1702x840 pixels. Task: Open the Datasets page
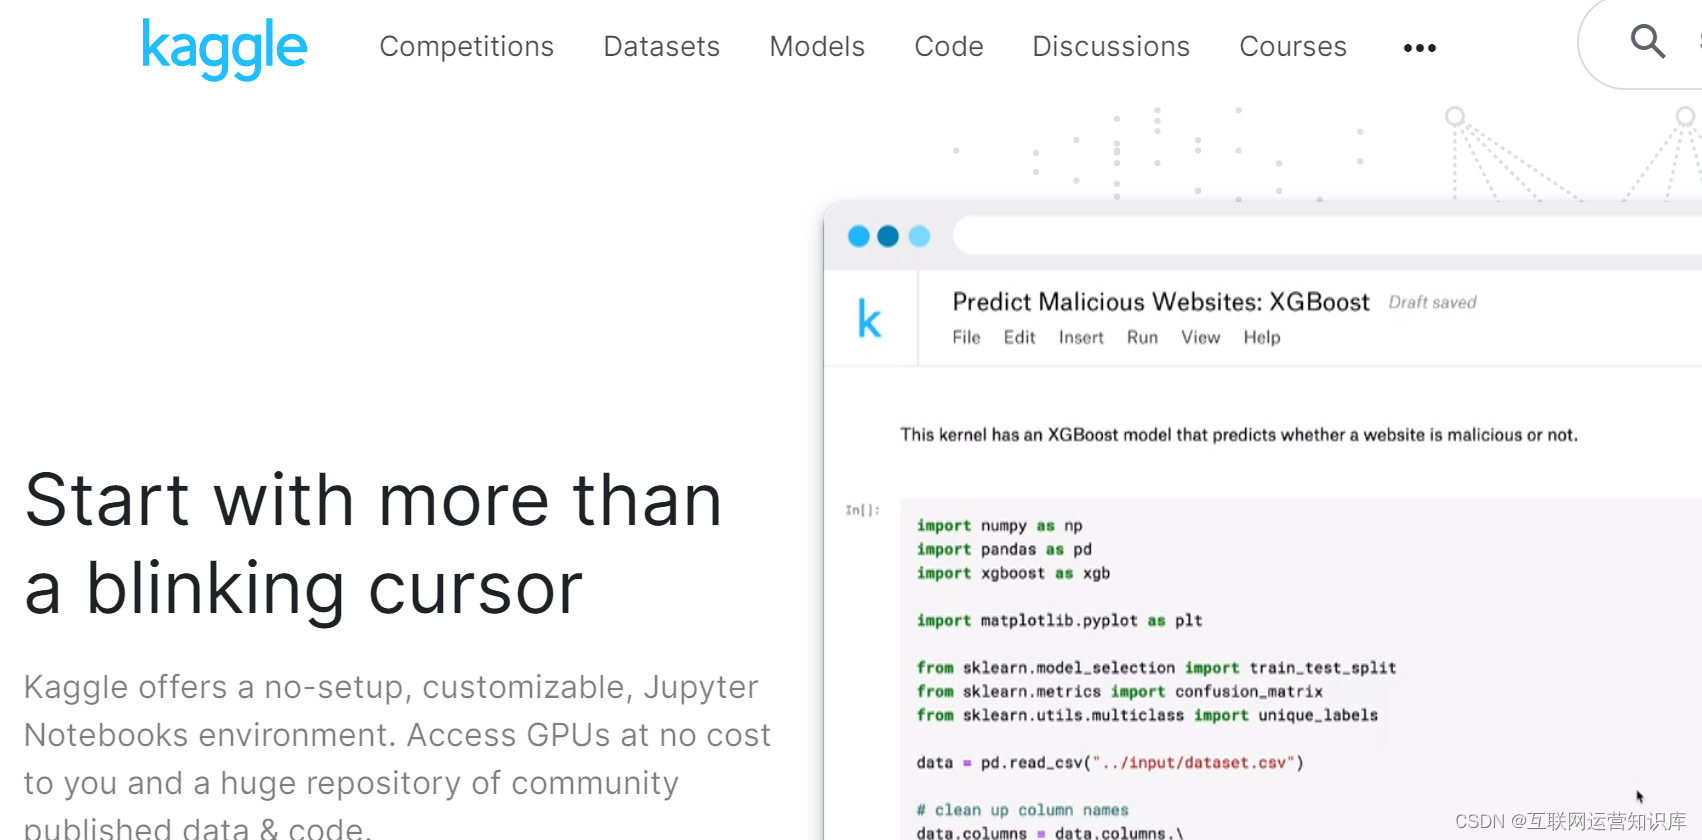tap(661, 46)
